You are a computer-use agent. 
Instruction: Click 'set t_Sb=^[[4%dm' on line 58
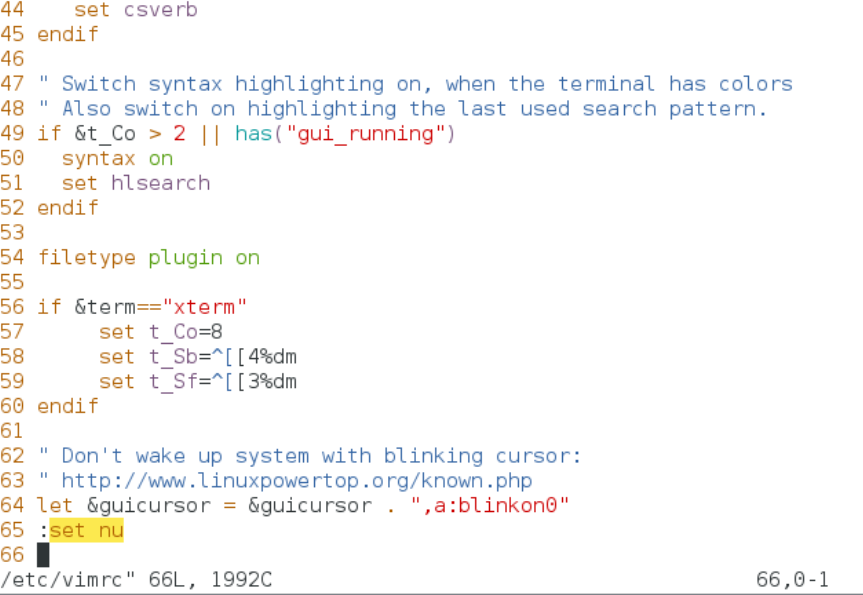point(198,357)
